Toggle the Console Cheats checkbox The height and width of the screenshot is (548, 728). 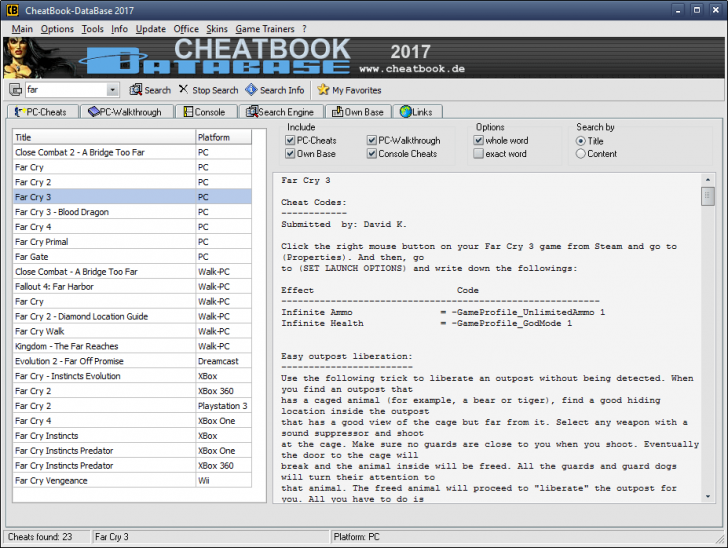coord(372,154)
